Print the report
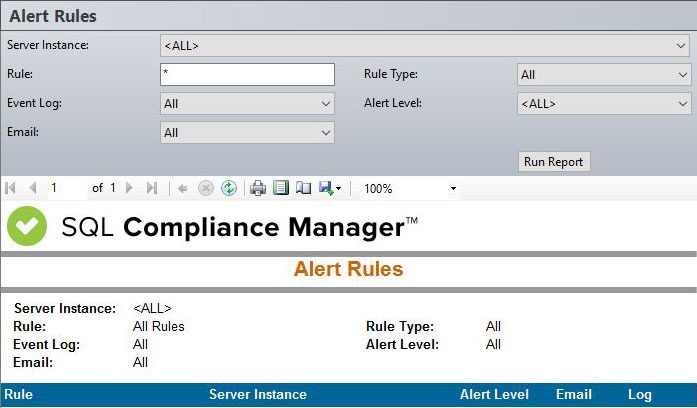The height and width of the screenshot is (408, 697). coord(258,188)
